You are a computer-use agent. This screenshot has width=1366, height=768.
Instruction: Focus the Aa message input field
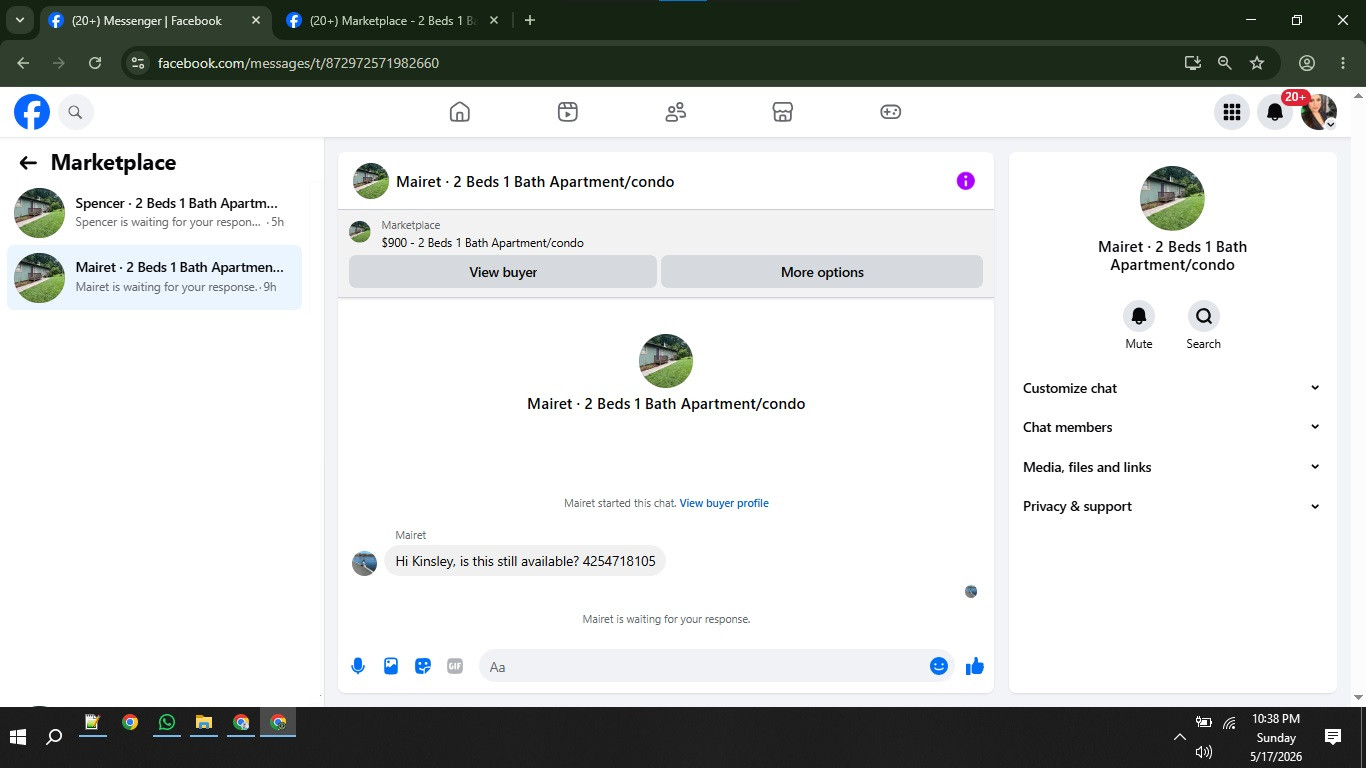(704, 666)
